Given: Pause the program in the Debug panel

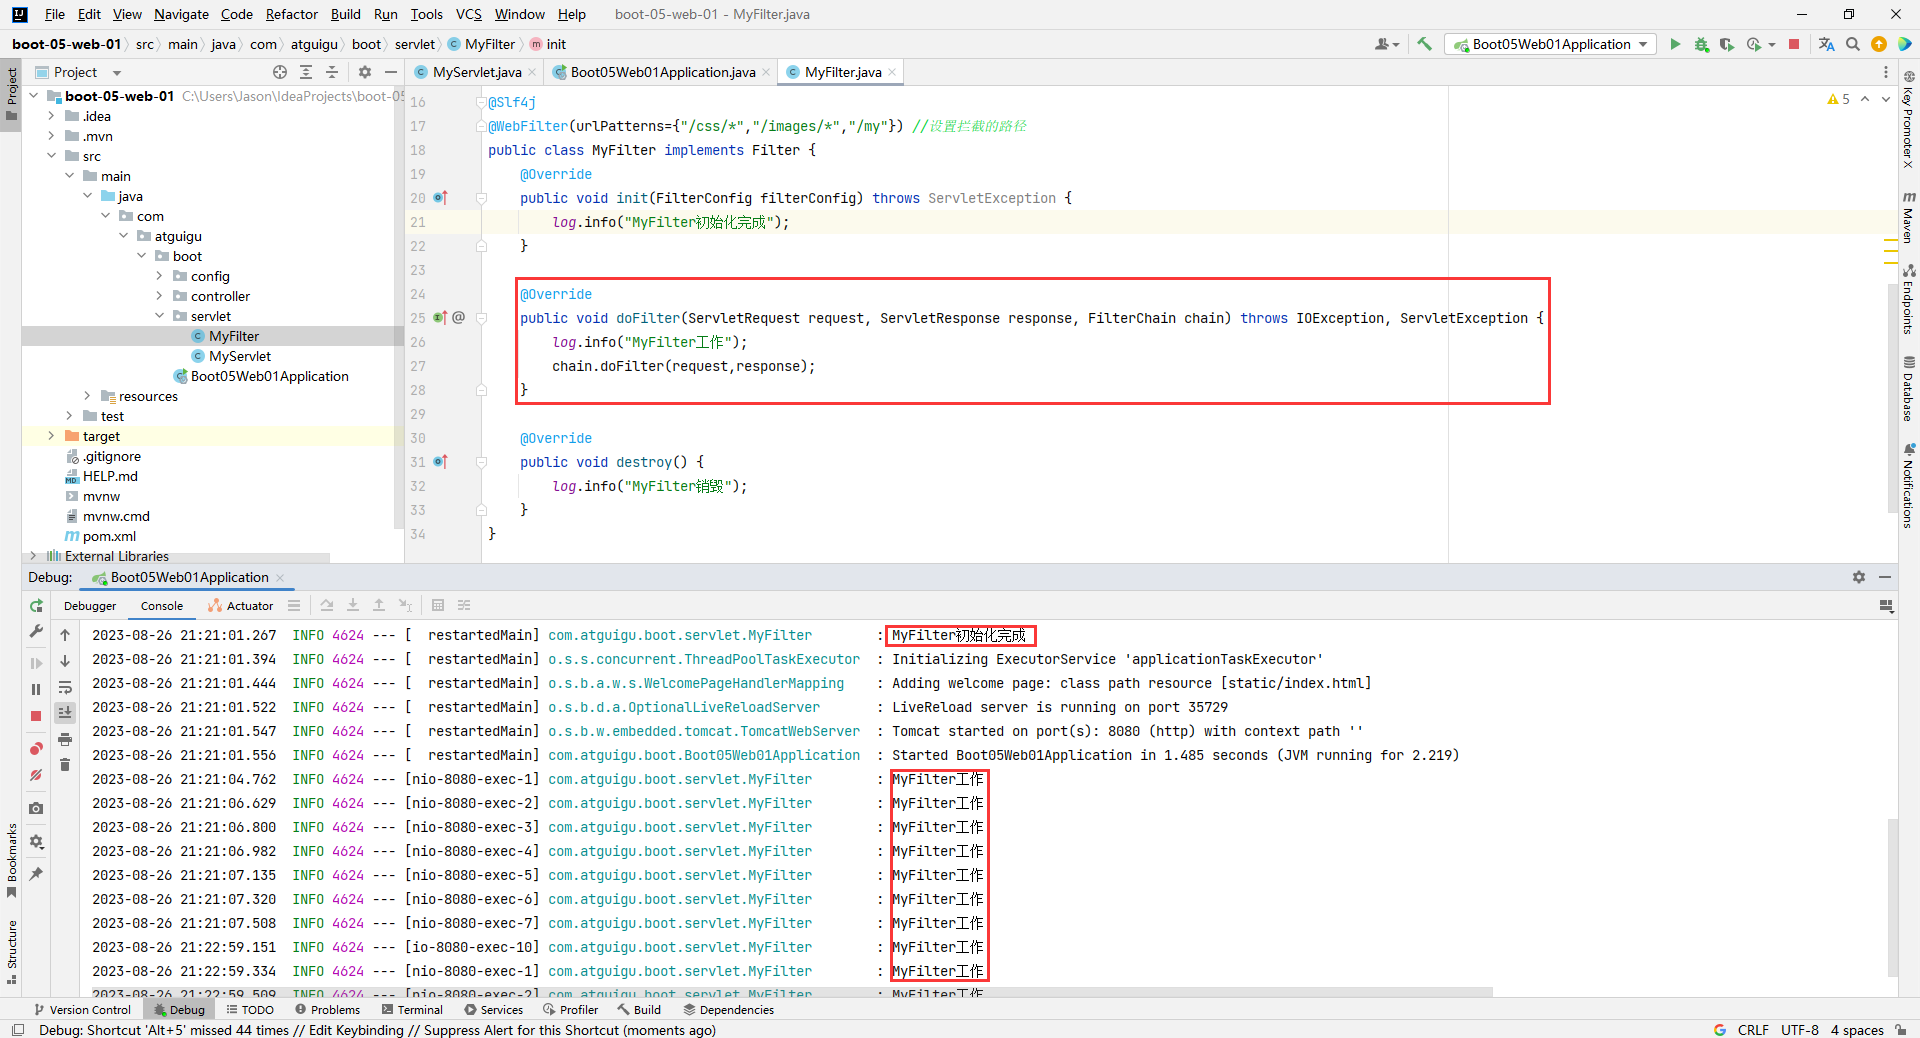Looking at the screenshot, I should tap(36, 689).
